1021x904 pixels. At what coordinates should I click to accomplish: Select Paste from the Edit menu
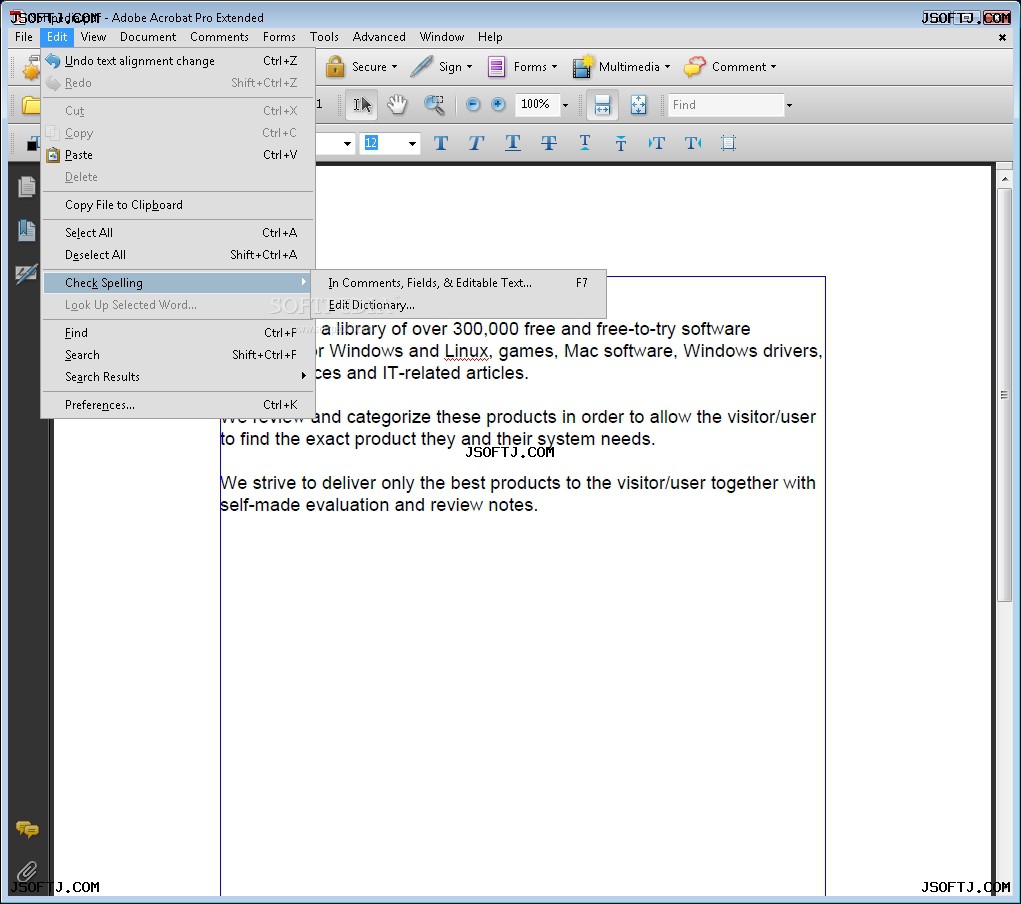[x=178, y=154]
